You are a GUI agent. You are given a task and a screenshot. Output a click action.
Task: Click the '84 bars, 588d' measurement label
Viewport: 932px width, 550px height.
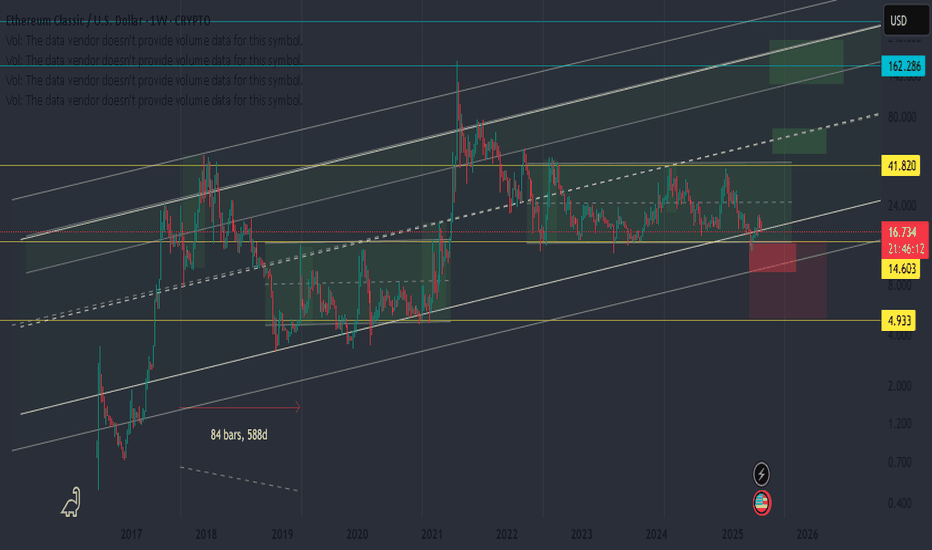(x=241, y=433)
